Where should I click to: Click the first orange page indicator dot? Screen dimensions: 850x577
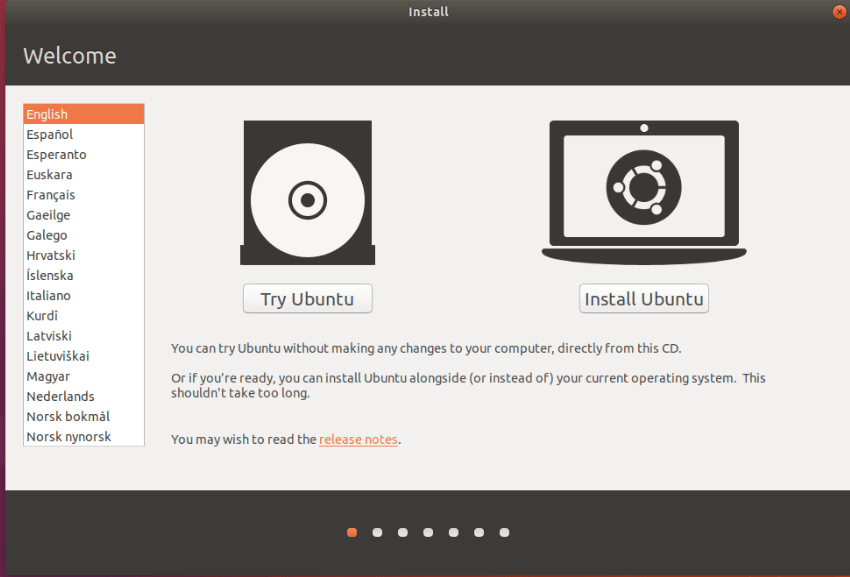point(352,532)
